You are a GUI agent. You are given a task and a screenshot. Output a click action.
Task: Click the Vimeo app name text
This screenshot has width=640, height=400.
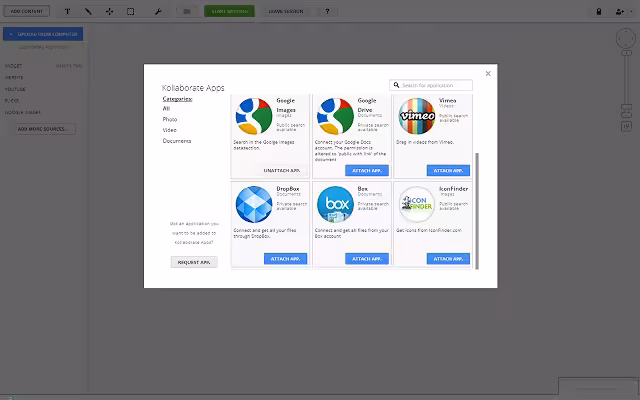pyautogui.click(x=447, y=100)
